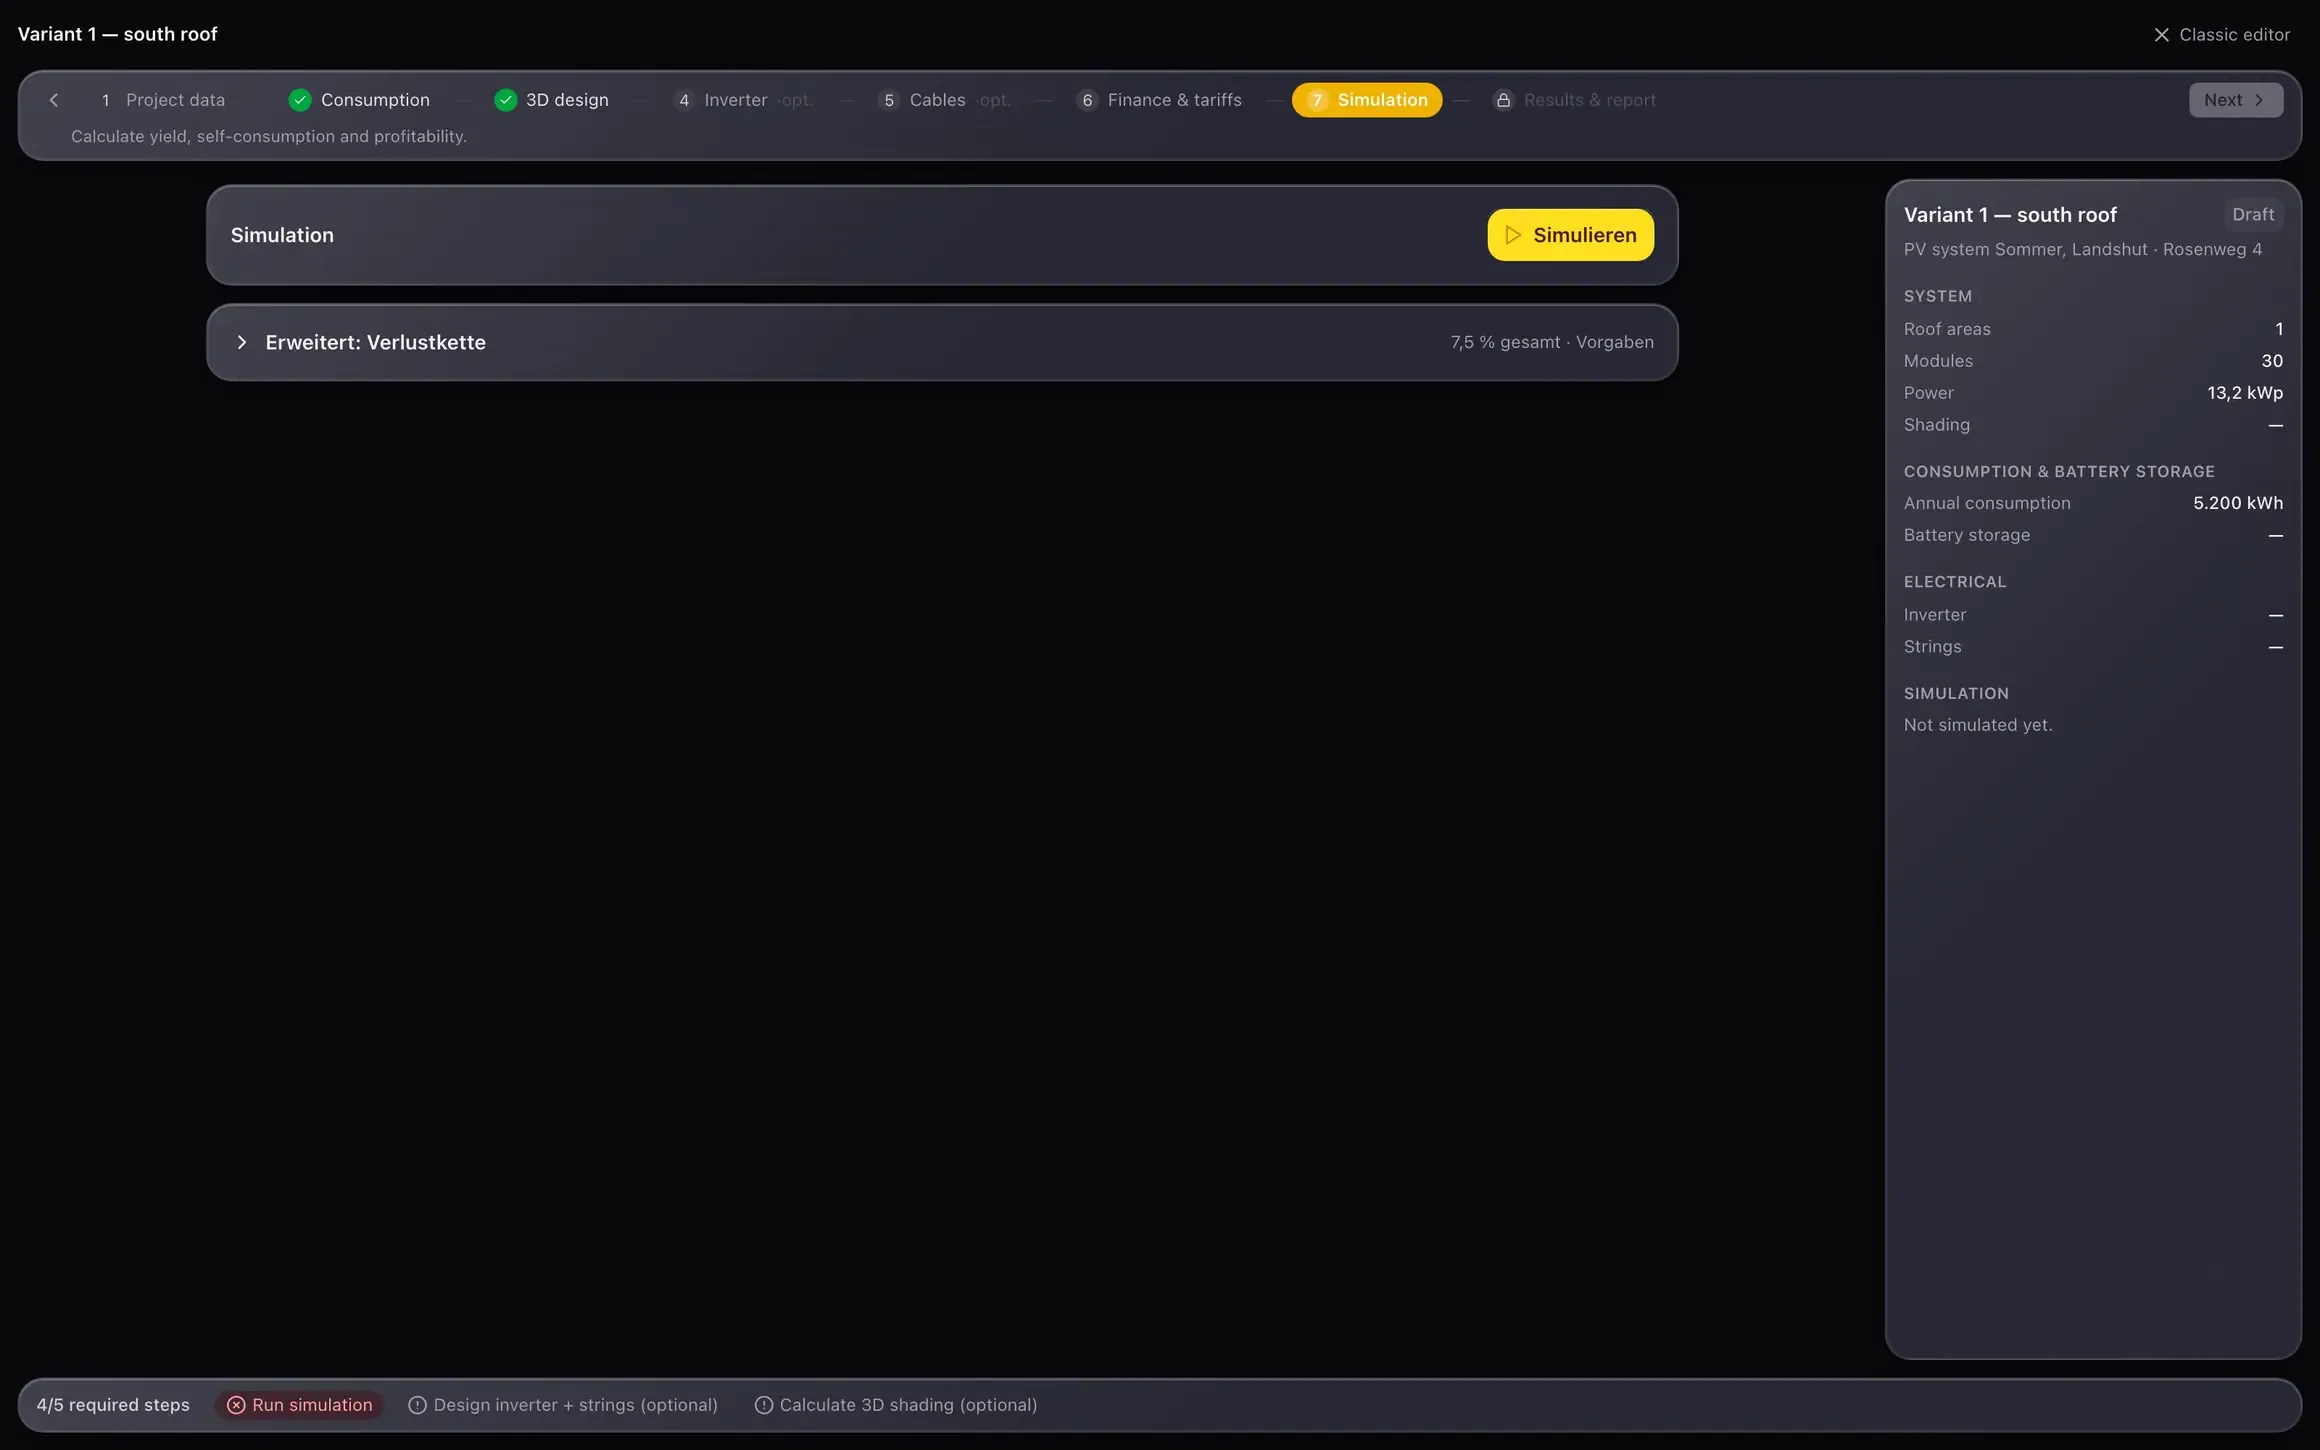The image size is (2320, 1450).
Task: Open the Inverter step
Action: [x=741, y=100]
